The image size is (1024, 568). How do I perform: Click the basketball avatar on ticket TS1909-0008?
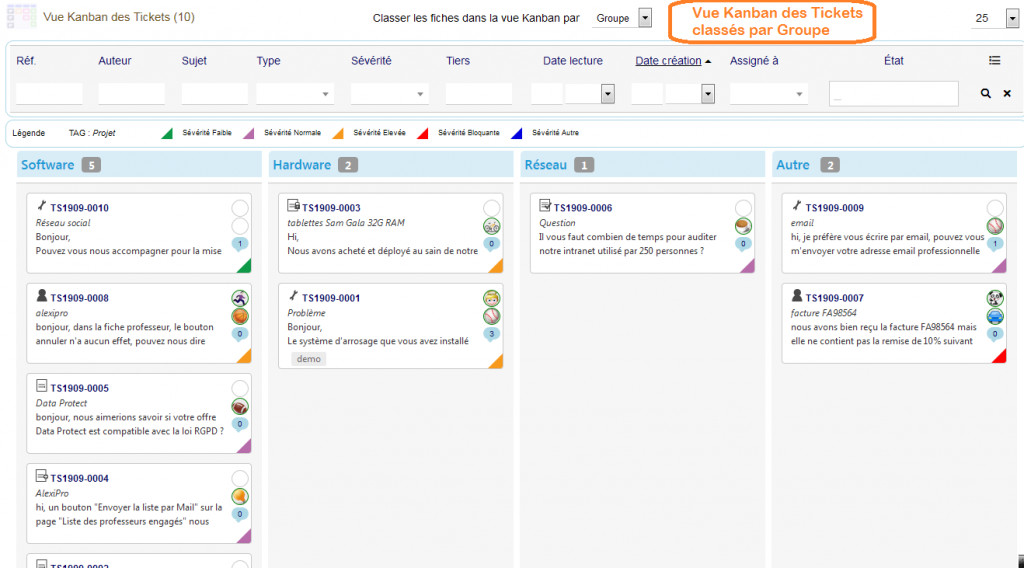pos(240,317)
